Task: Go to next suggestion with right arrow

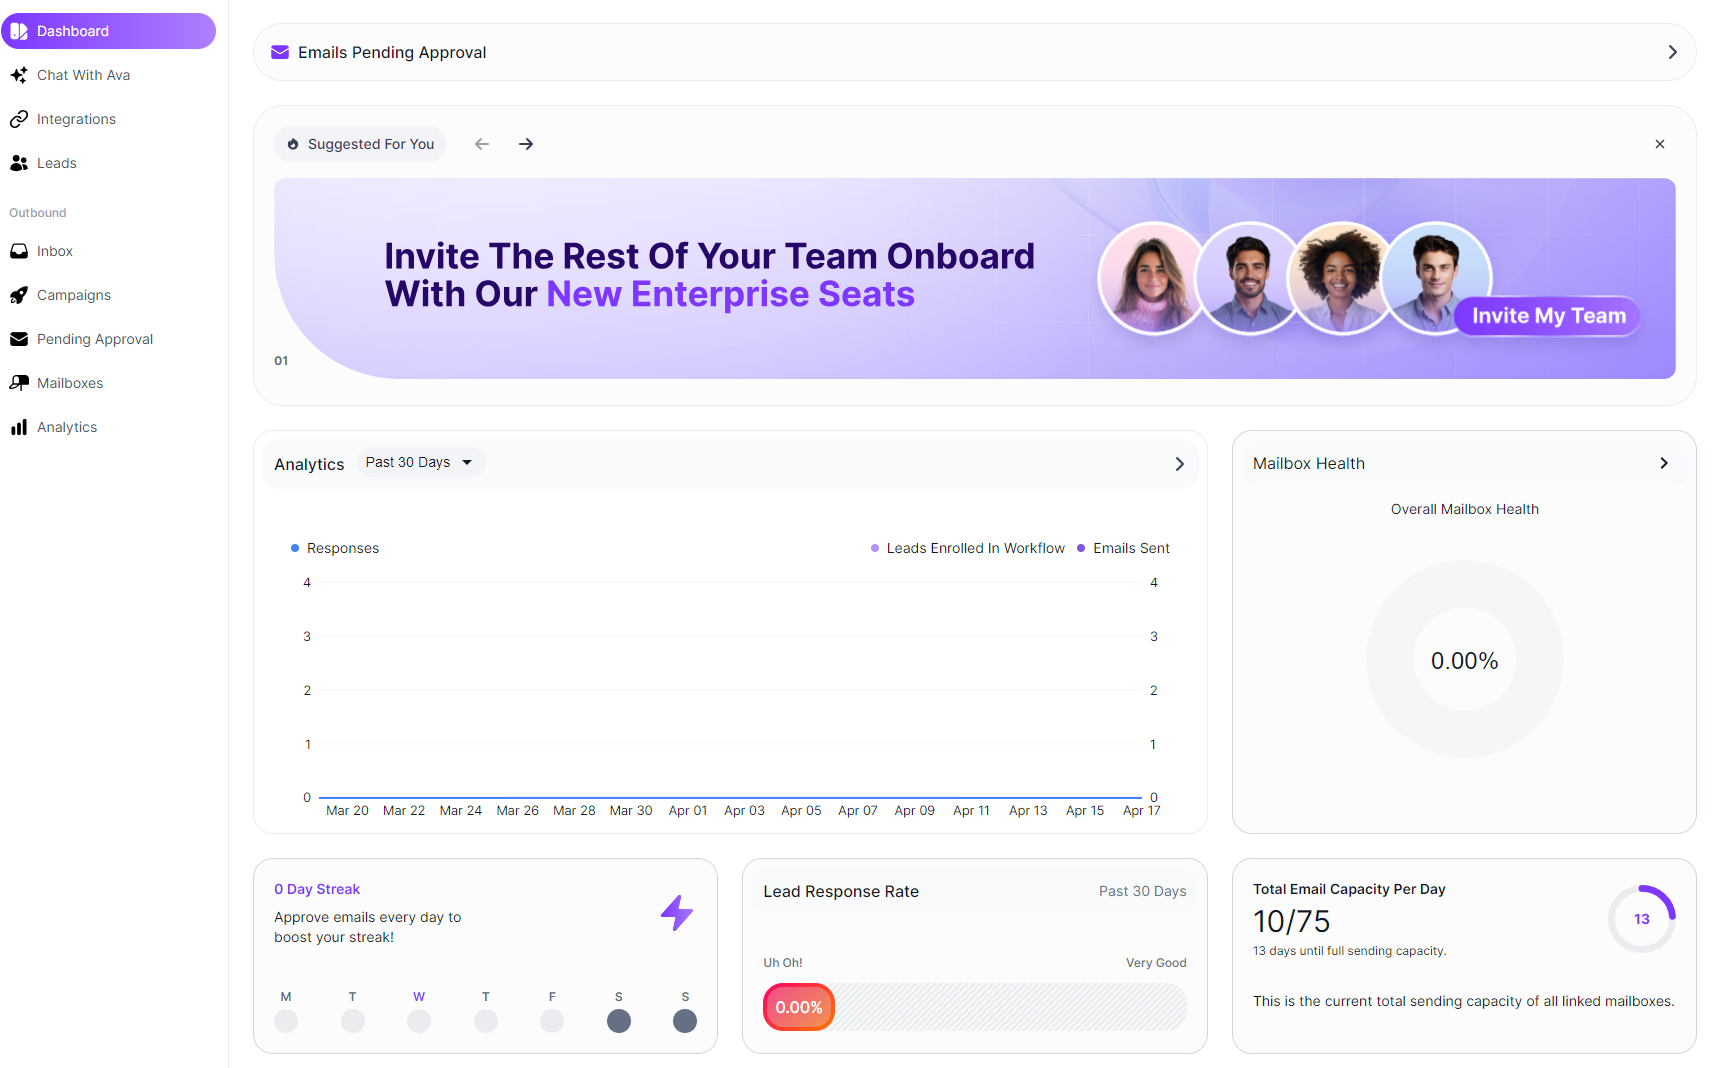Action: click(x=526, y=144)
